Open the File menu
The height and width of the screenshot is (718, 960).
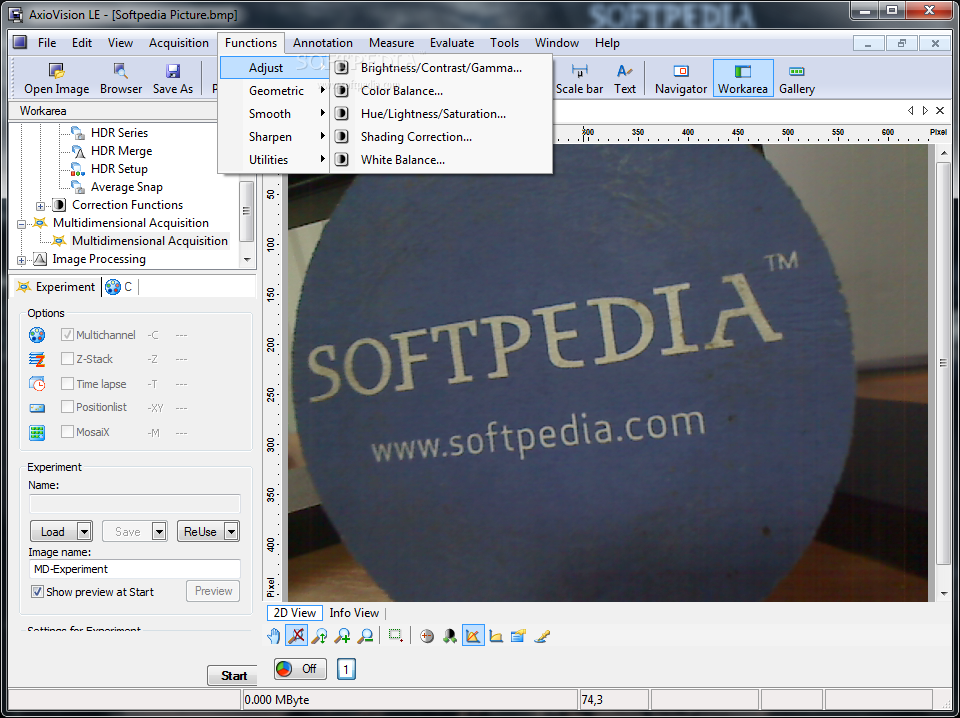pyautogui.click(x=47, y=43)
